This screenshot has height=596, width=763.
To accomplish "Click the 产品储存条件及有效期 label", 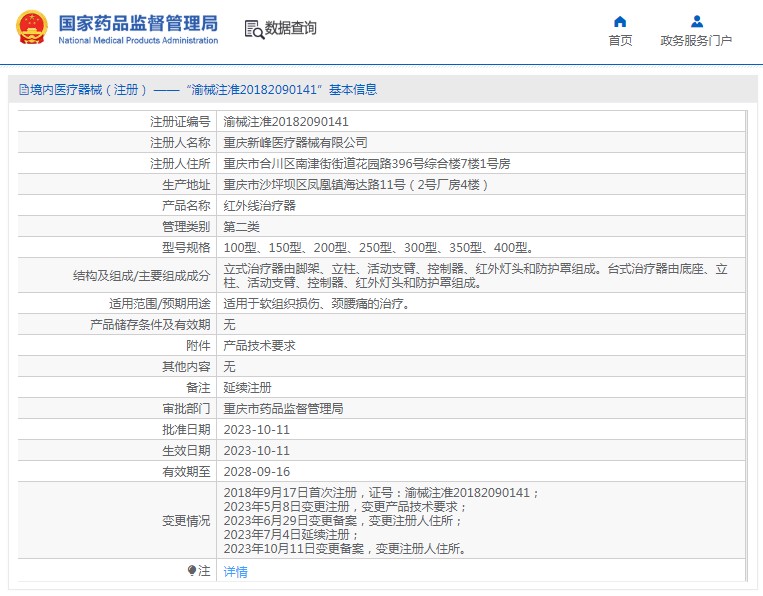I will 150,325.
